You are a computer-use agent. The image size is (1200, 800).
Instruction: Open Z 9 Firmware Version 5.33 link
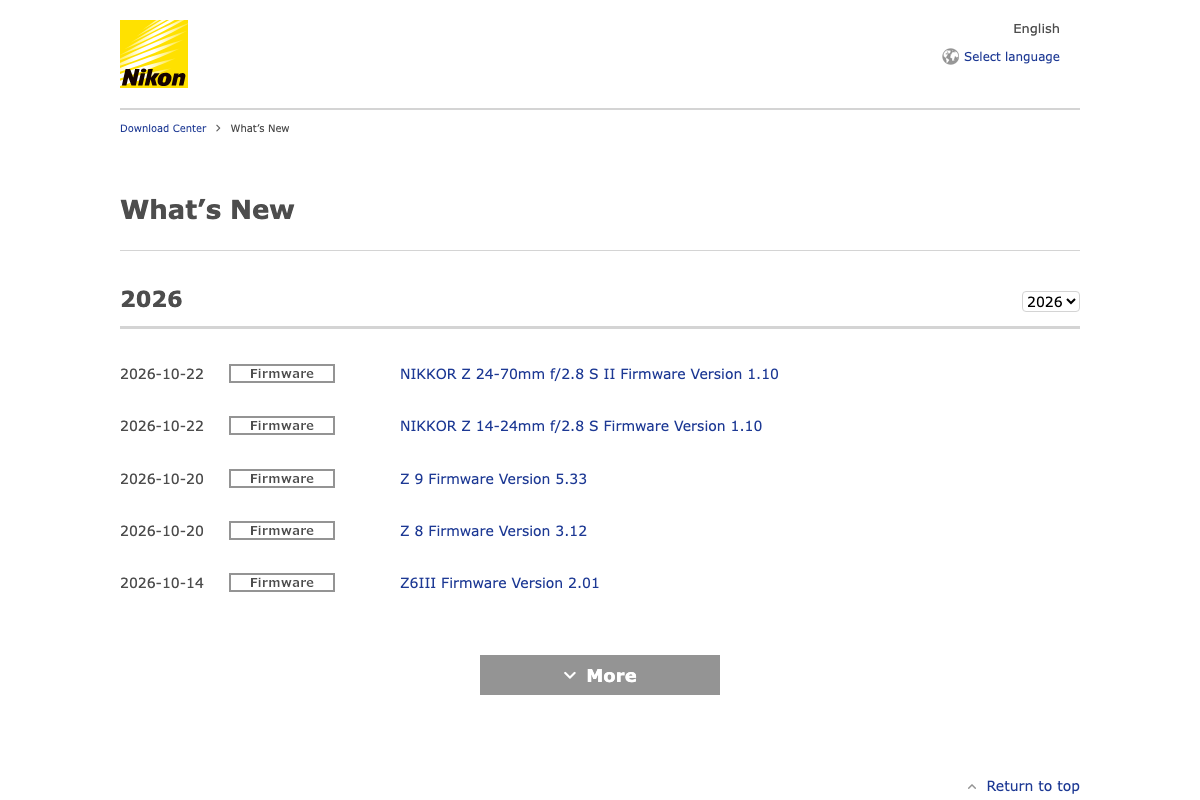pos(493,479)
